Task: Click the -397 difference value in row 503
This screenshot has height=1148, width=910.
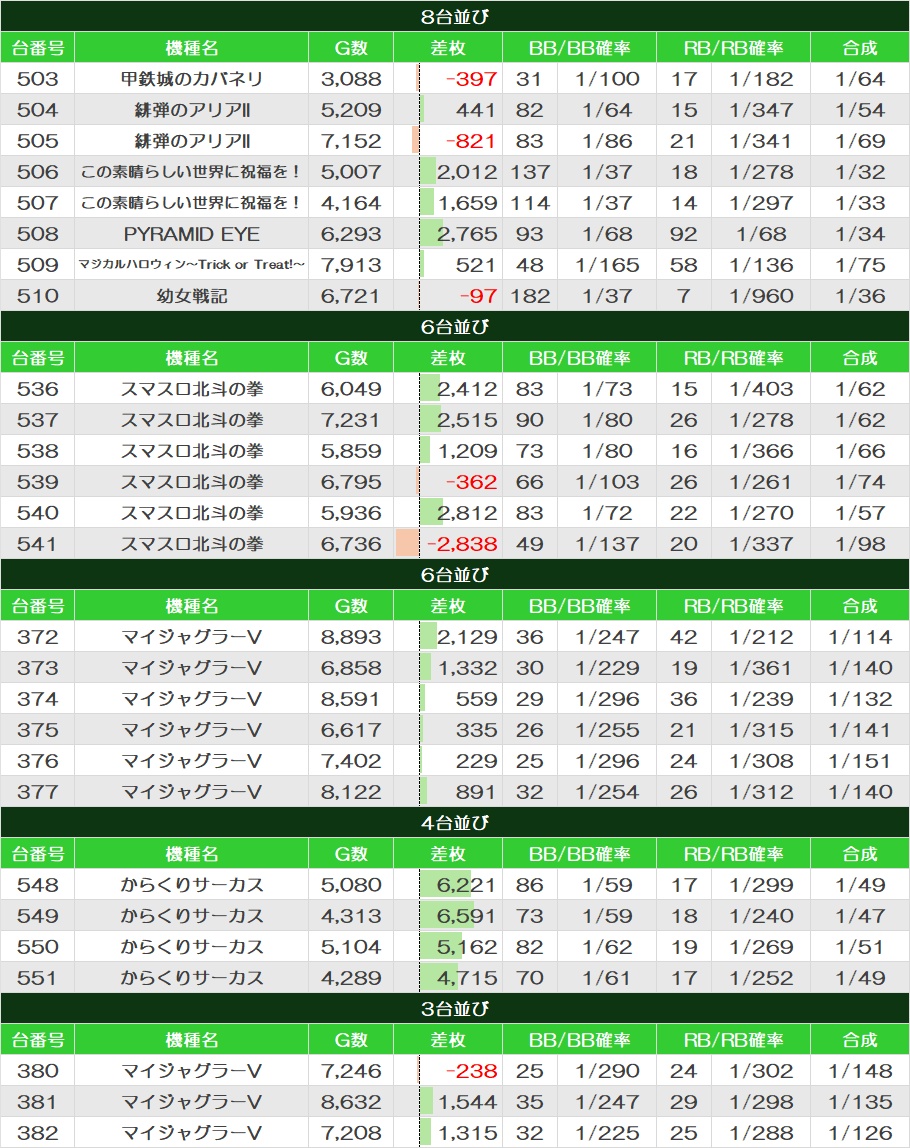Action: coord(471,78)
